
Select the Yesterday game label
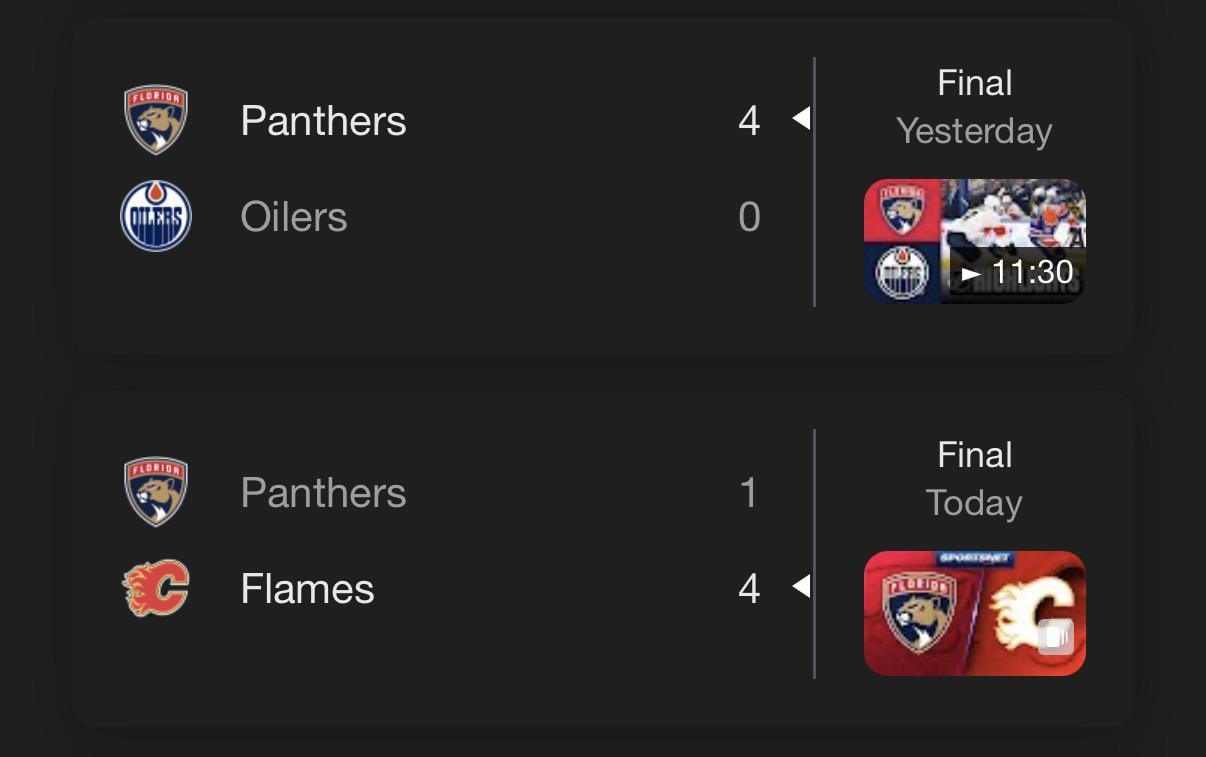(975, 130)
